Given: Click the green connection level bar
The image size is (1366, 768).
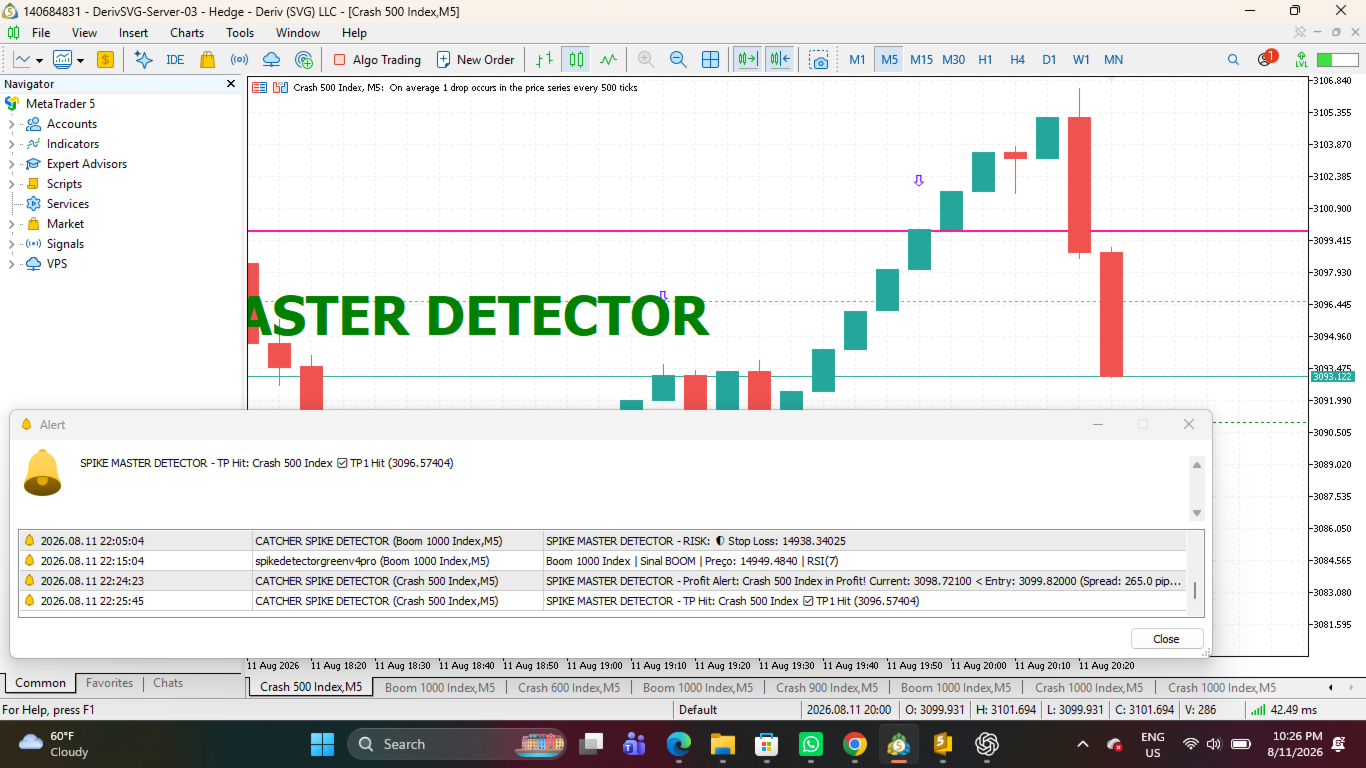Looking at the screenshot, I should (1337, 60).
